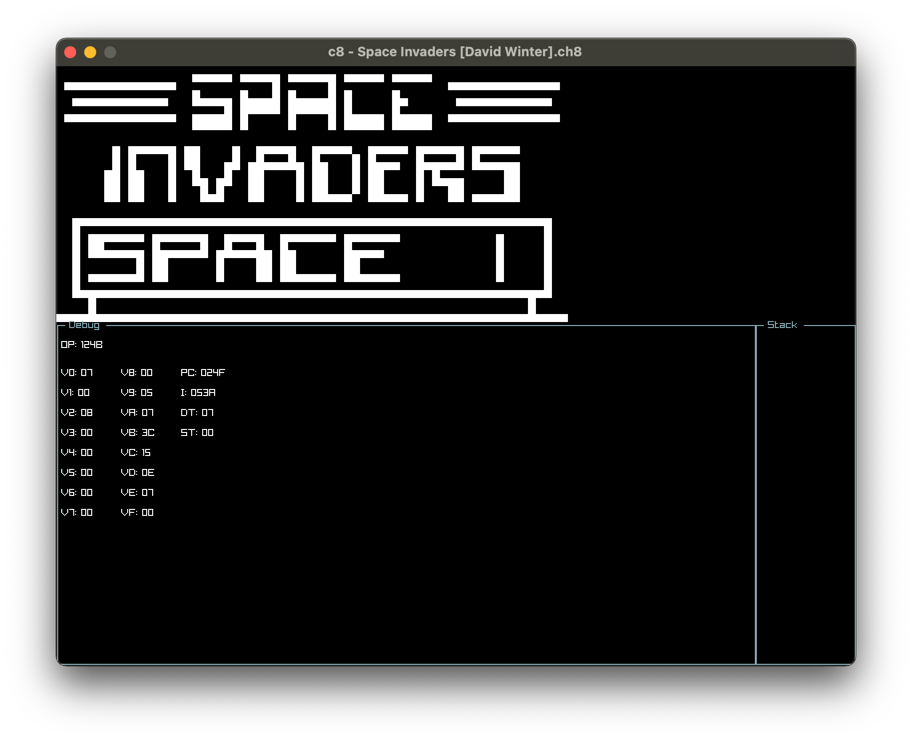Click register value 'VE: 07'
Viewport: 912px width, 740px height.
point(137,492)
